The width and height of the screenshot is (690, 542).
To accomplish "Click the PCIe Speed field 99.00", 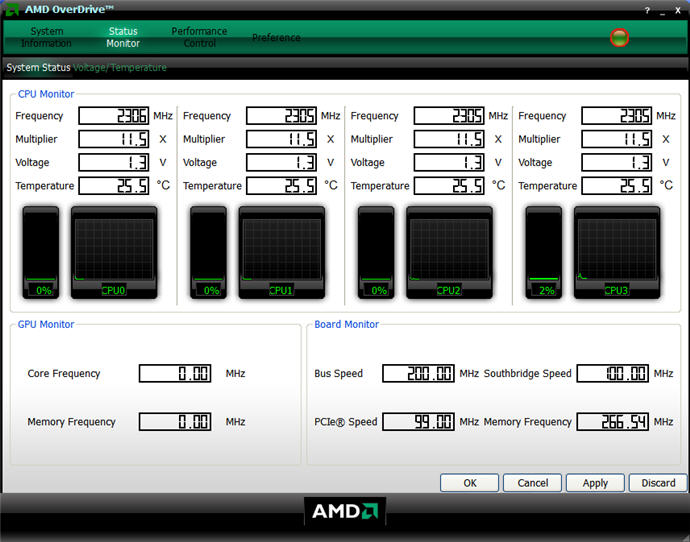I will coord(418,422).
